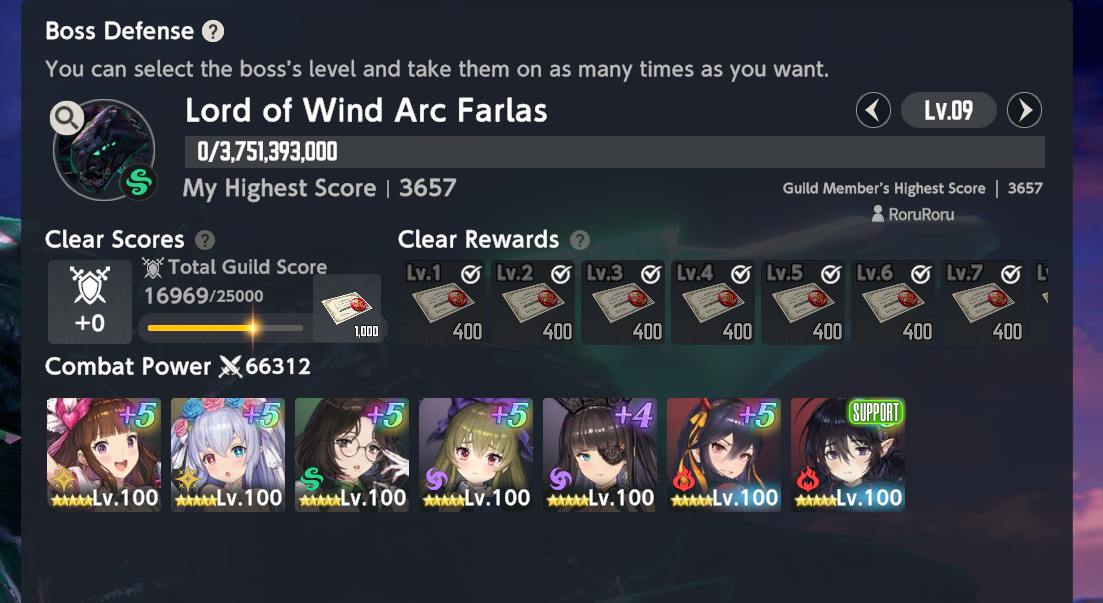Click the Lv.7 reward checkmark
Image resolution: width=1103 pixels, height=603 pixels.
pyautogui.click(x=1011, y=274)
